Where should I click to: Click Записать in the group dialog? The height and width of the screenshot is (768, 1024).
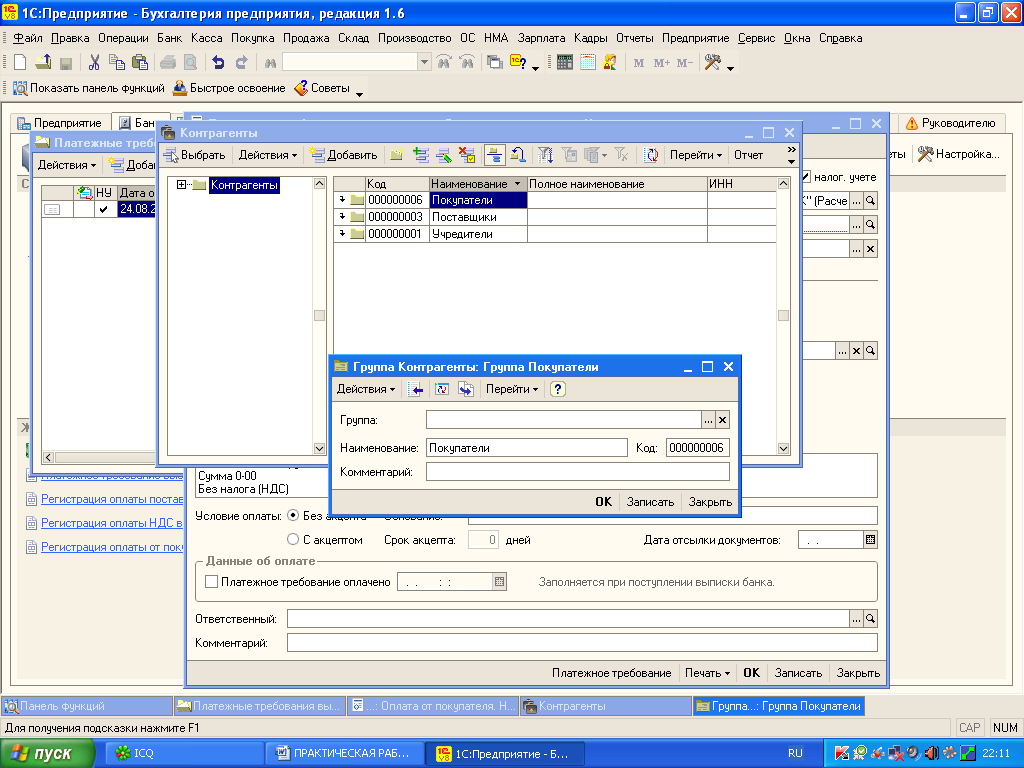pos(650,502)
